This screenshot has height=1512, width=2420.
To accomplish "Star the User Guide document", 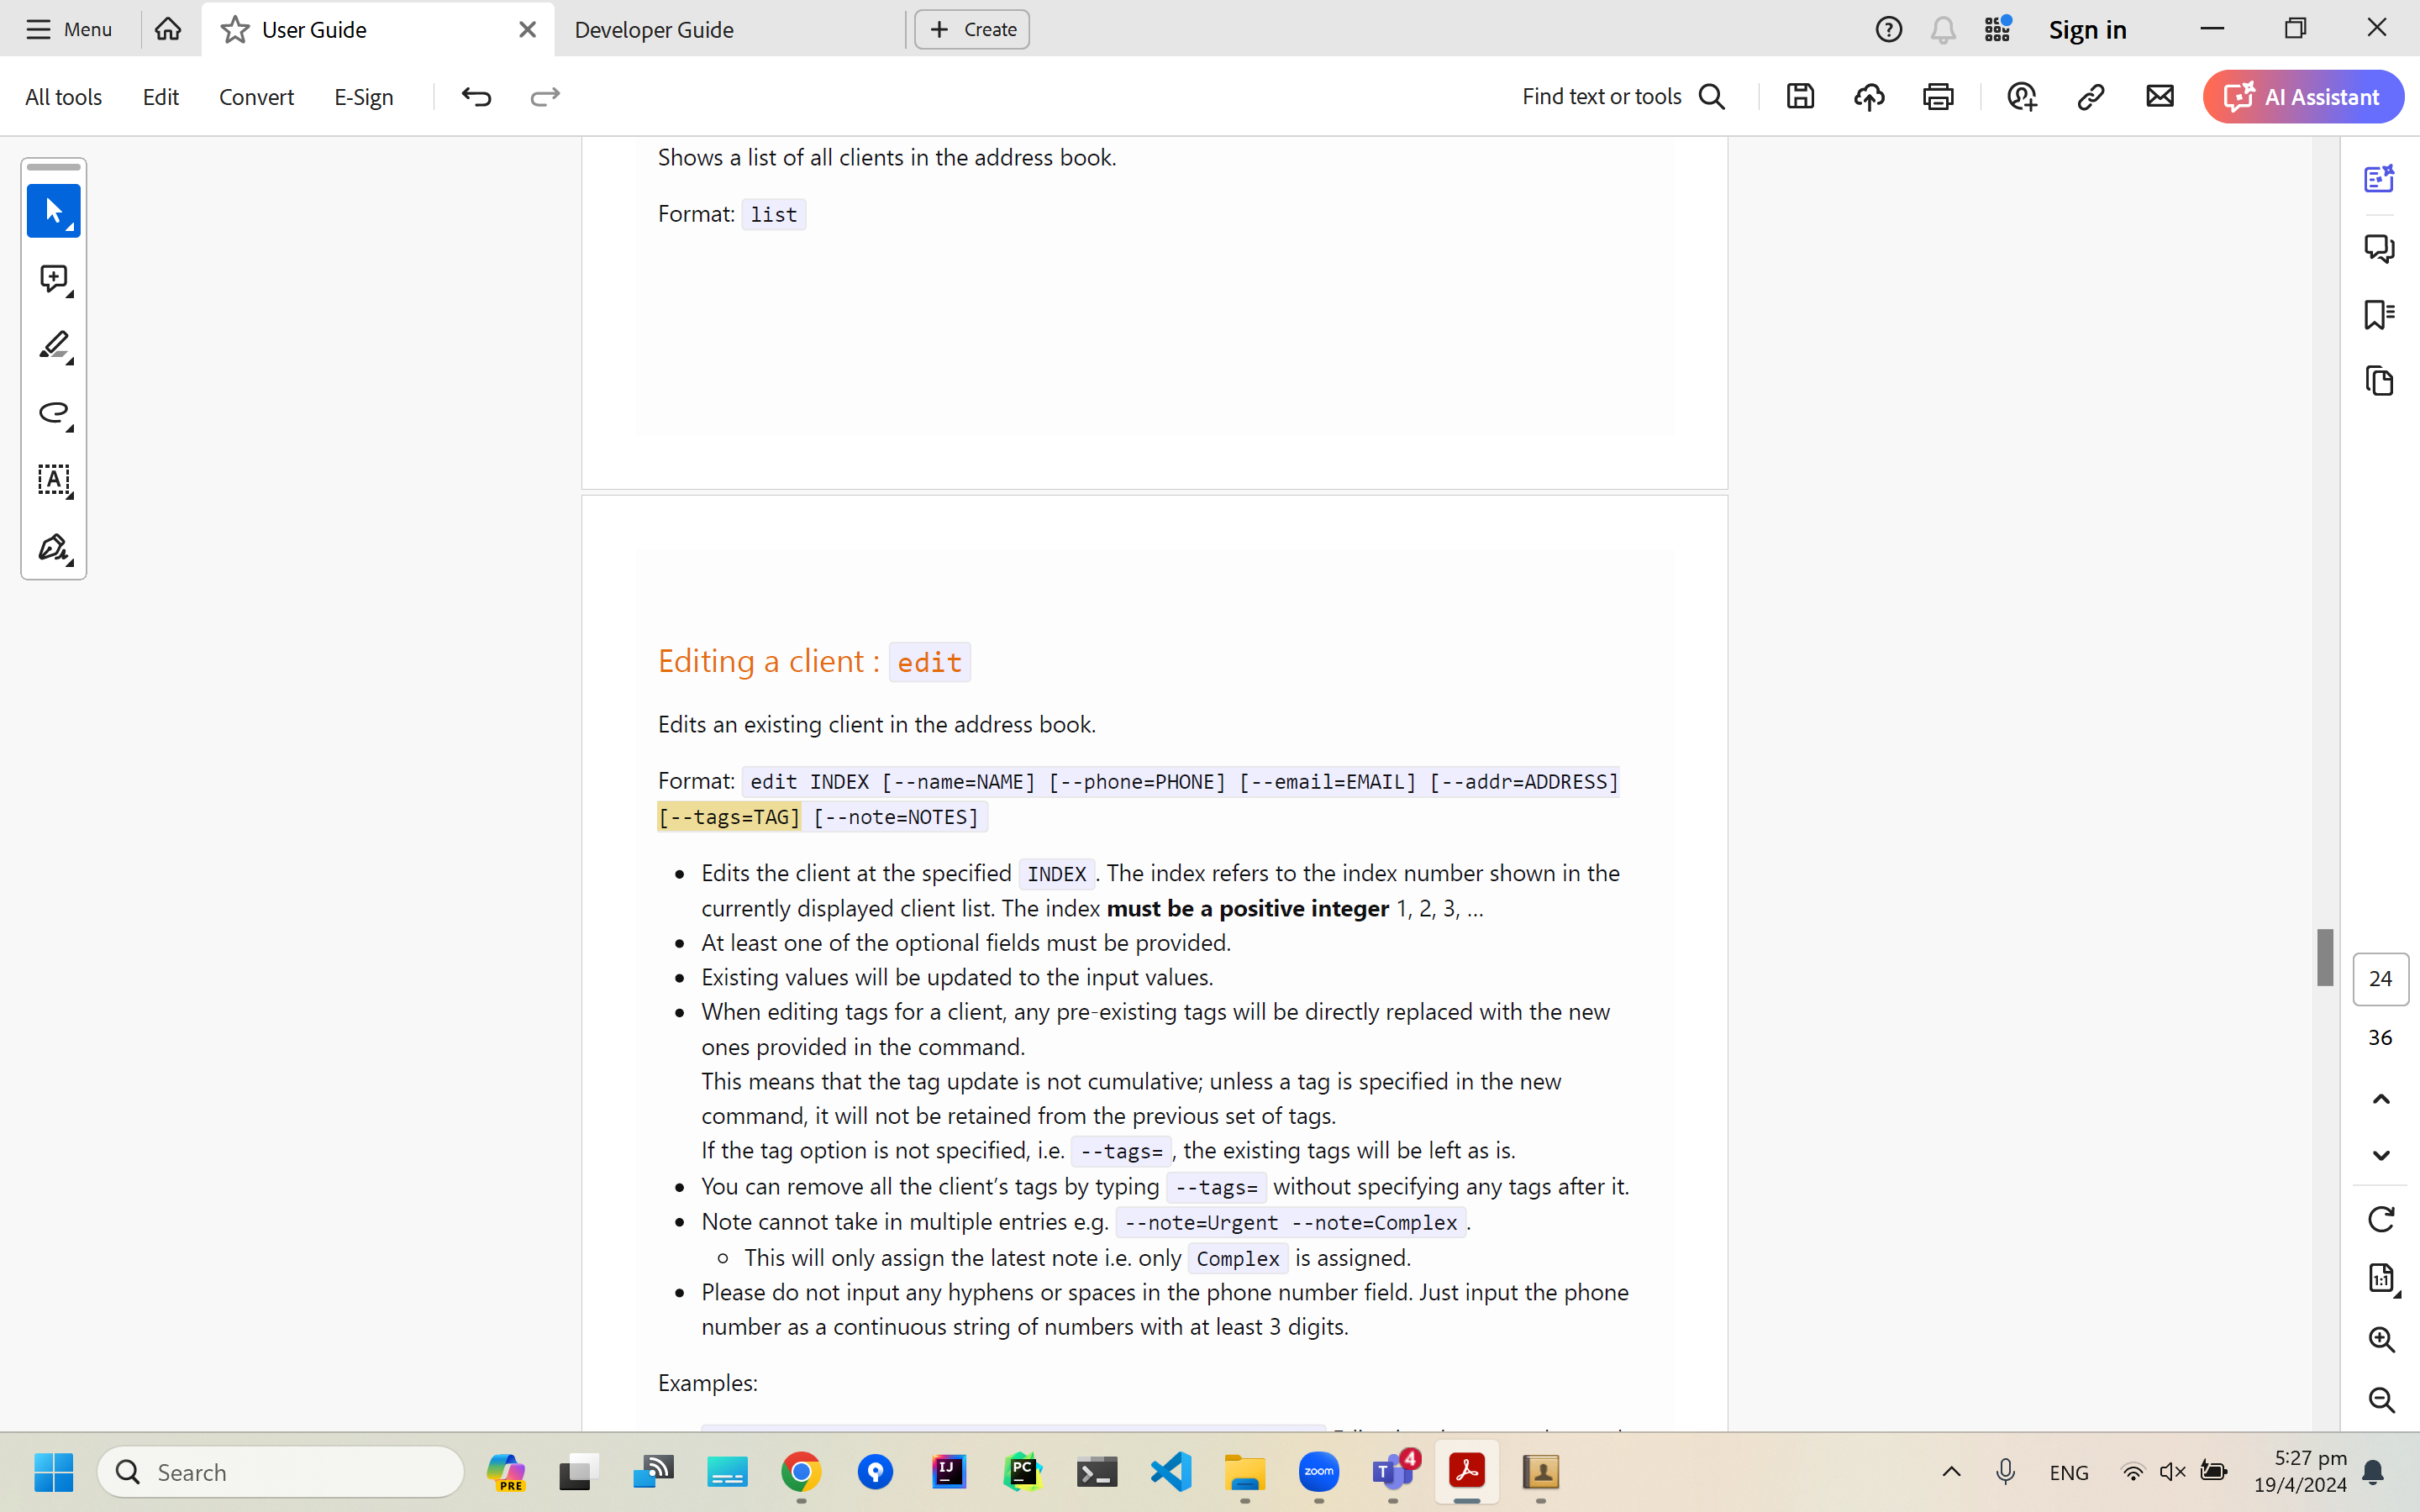I will tap(235, 30).
